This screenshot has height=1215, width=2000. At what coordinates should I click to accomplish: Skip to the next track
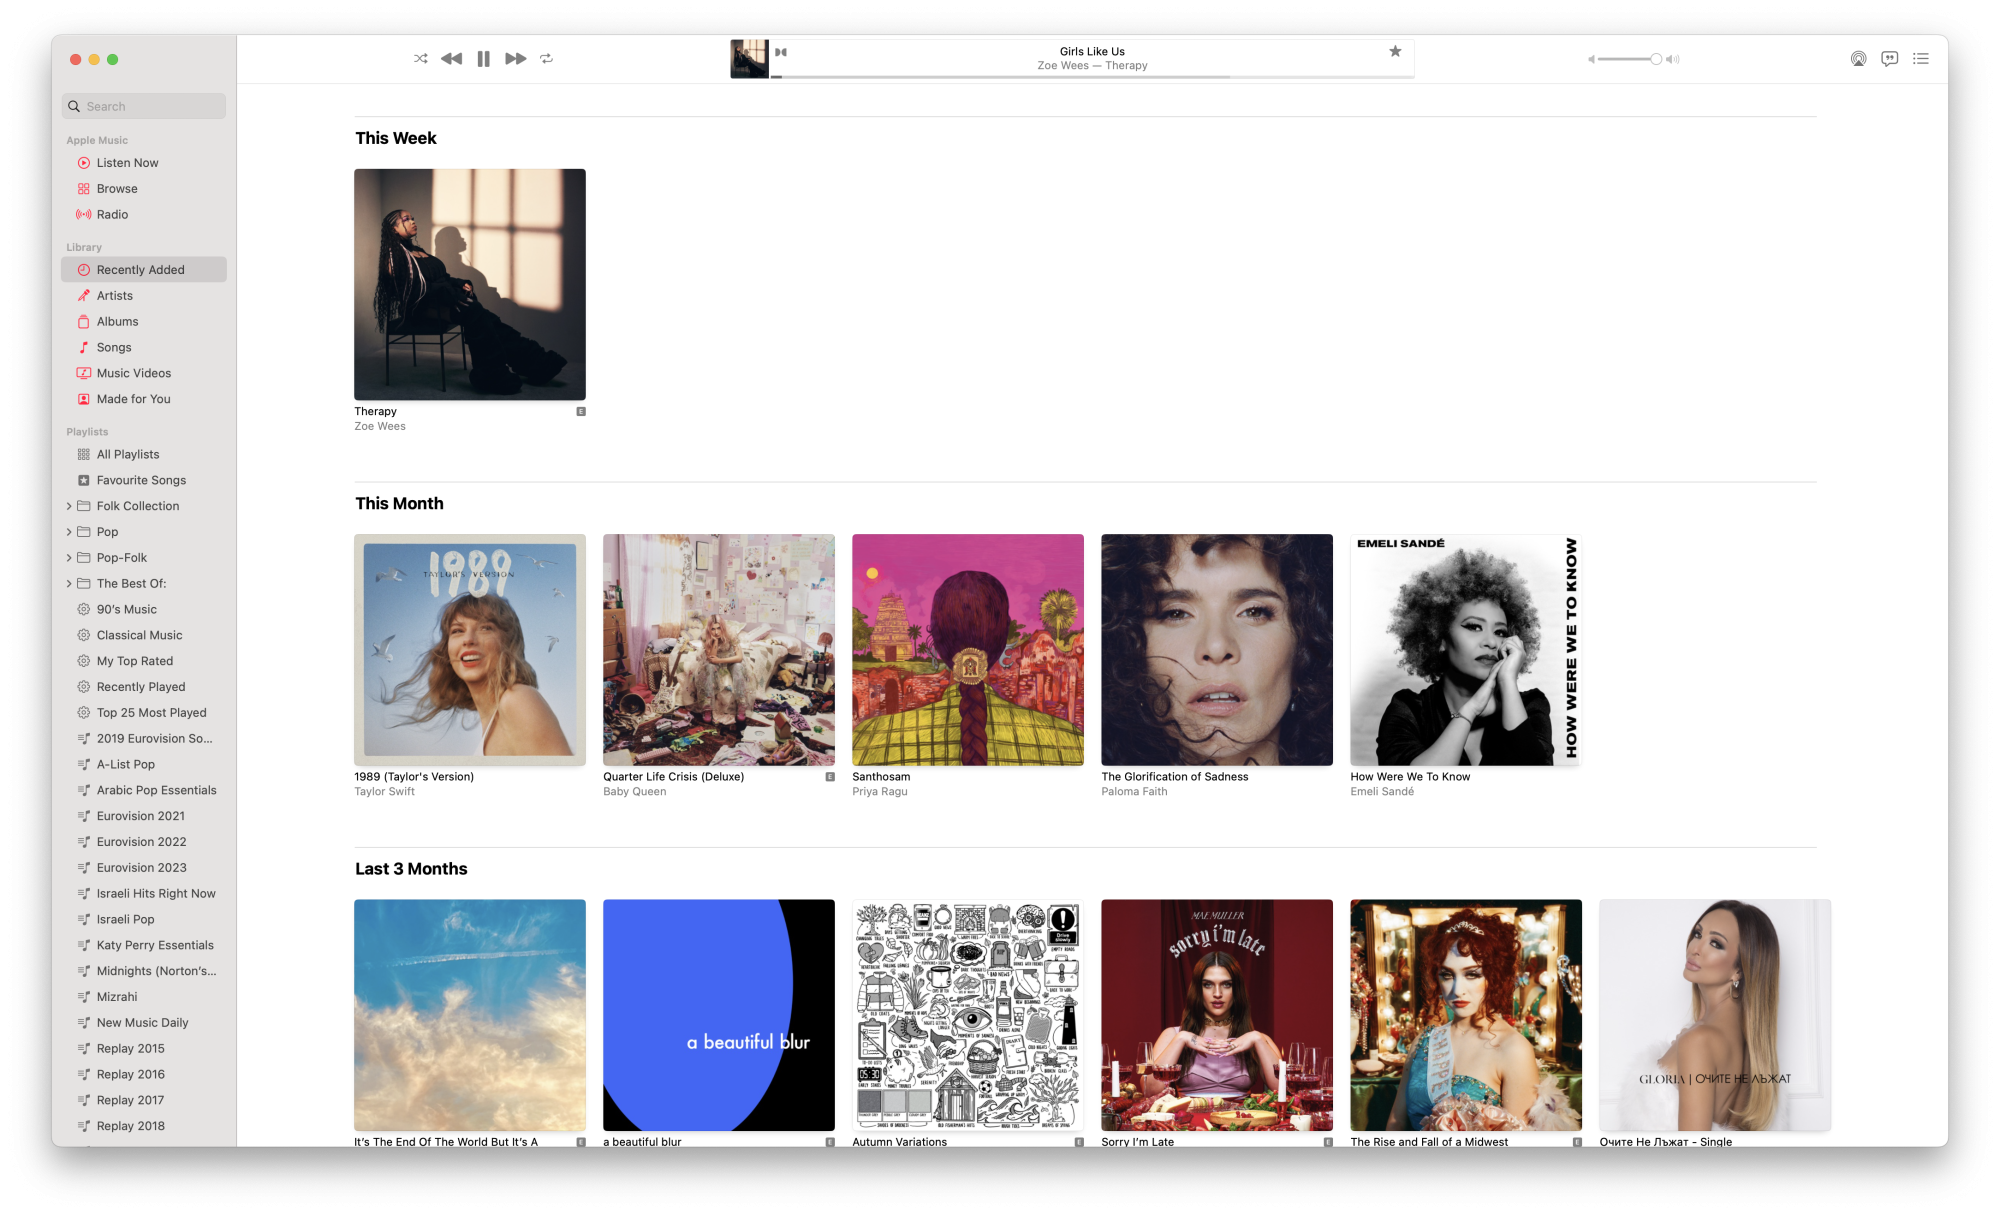[515, 59]
